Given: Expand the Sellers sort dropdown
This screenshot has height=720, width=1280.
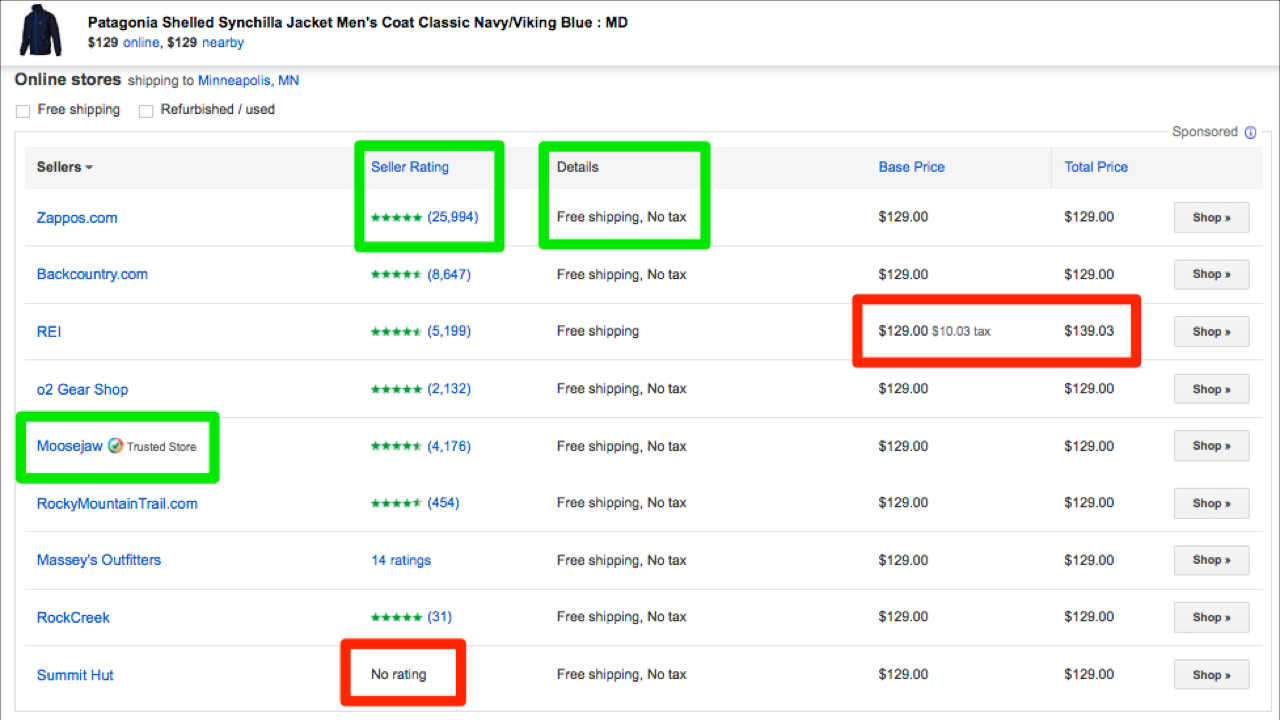Looking at the screenshot, I should pos(65,167).
